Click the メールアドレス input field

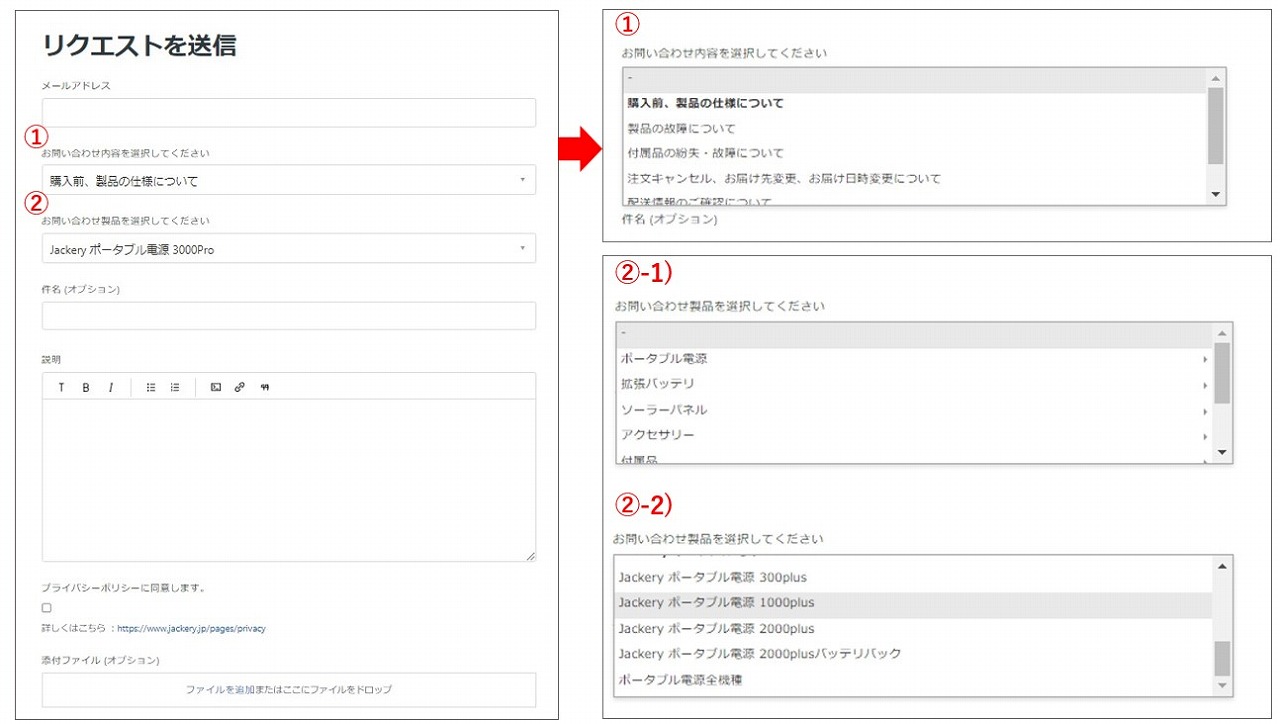coord(289,113)
